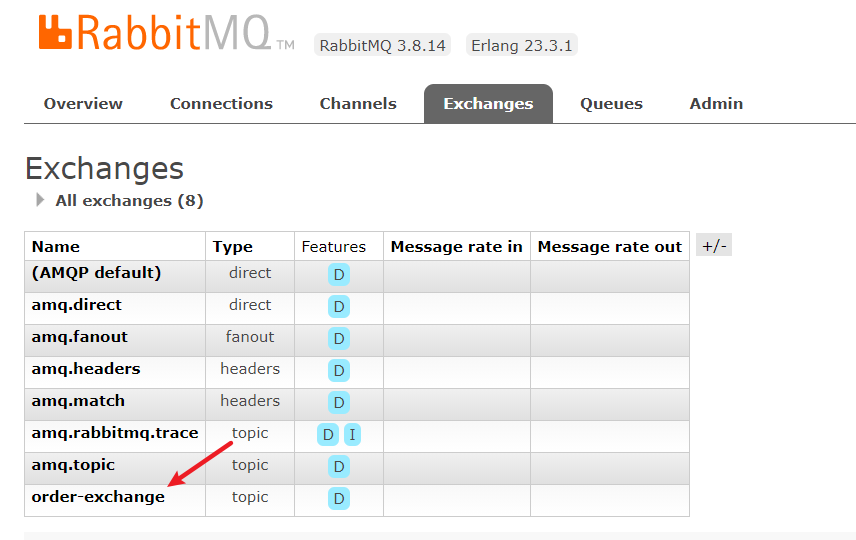Viewport: 856px width, 540px height.
Task: Click the D badge for amq.match
Action: point(339,403)
